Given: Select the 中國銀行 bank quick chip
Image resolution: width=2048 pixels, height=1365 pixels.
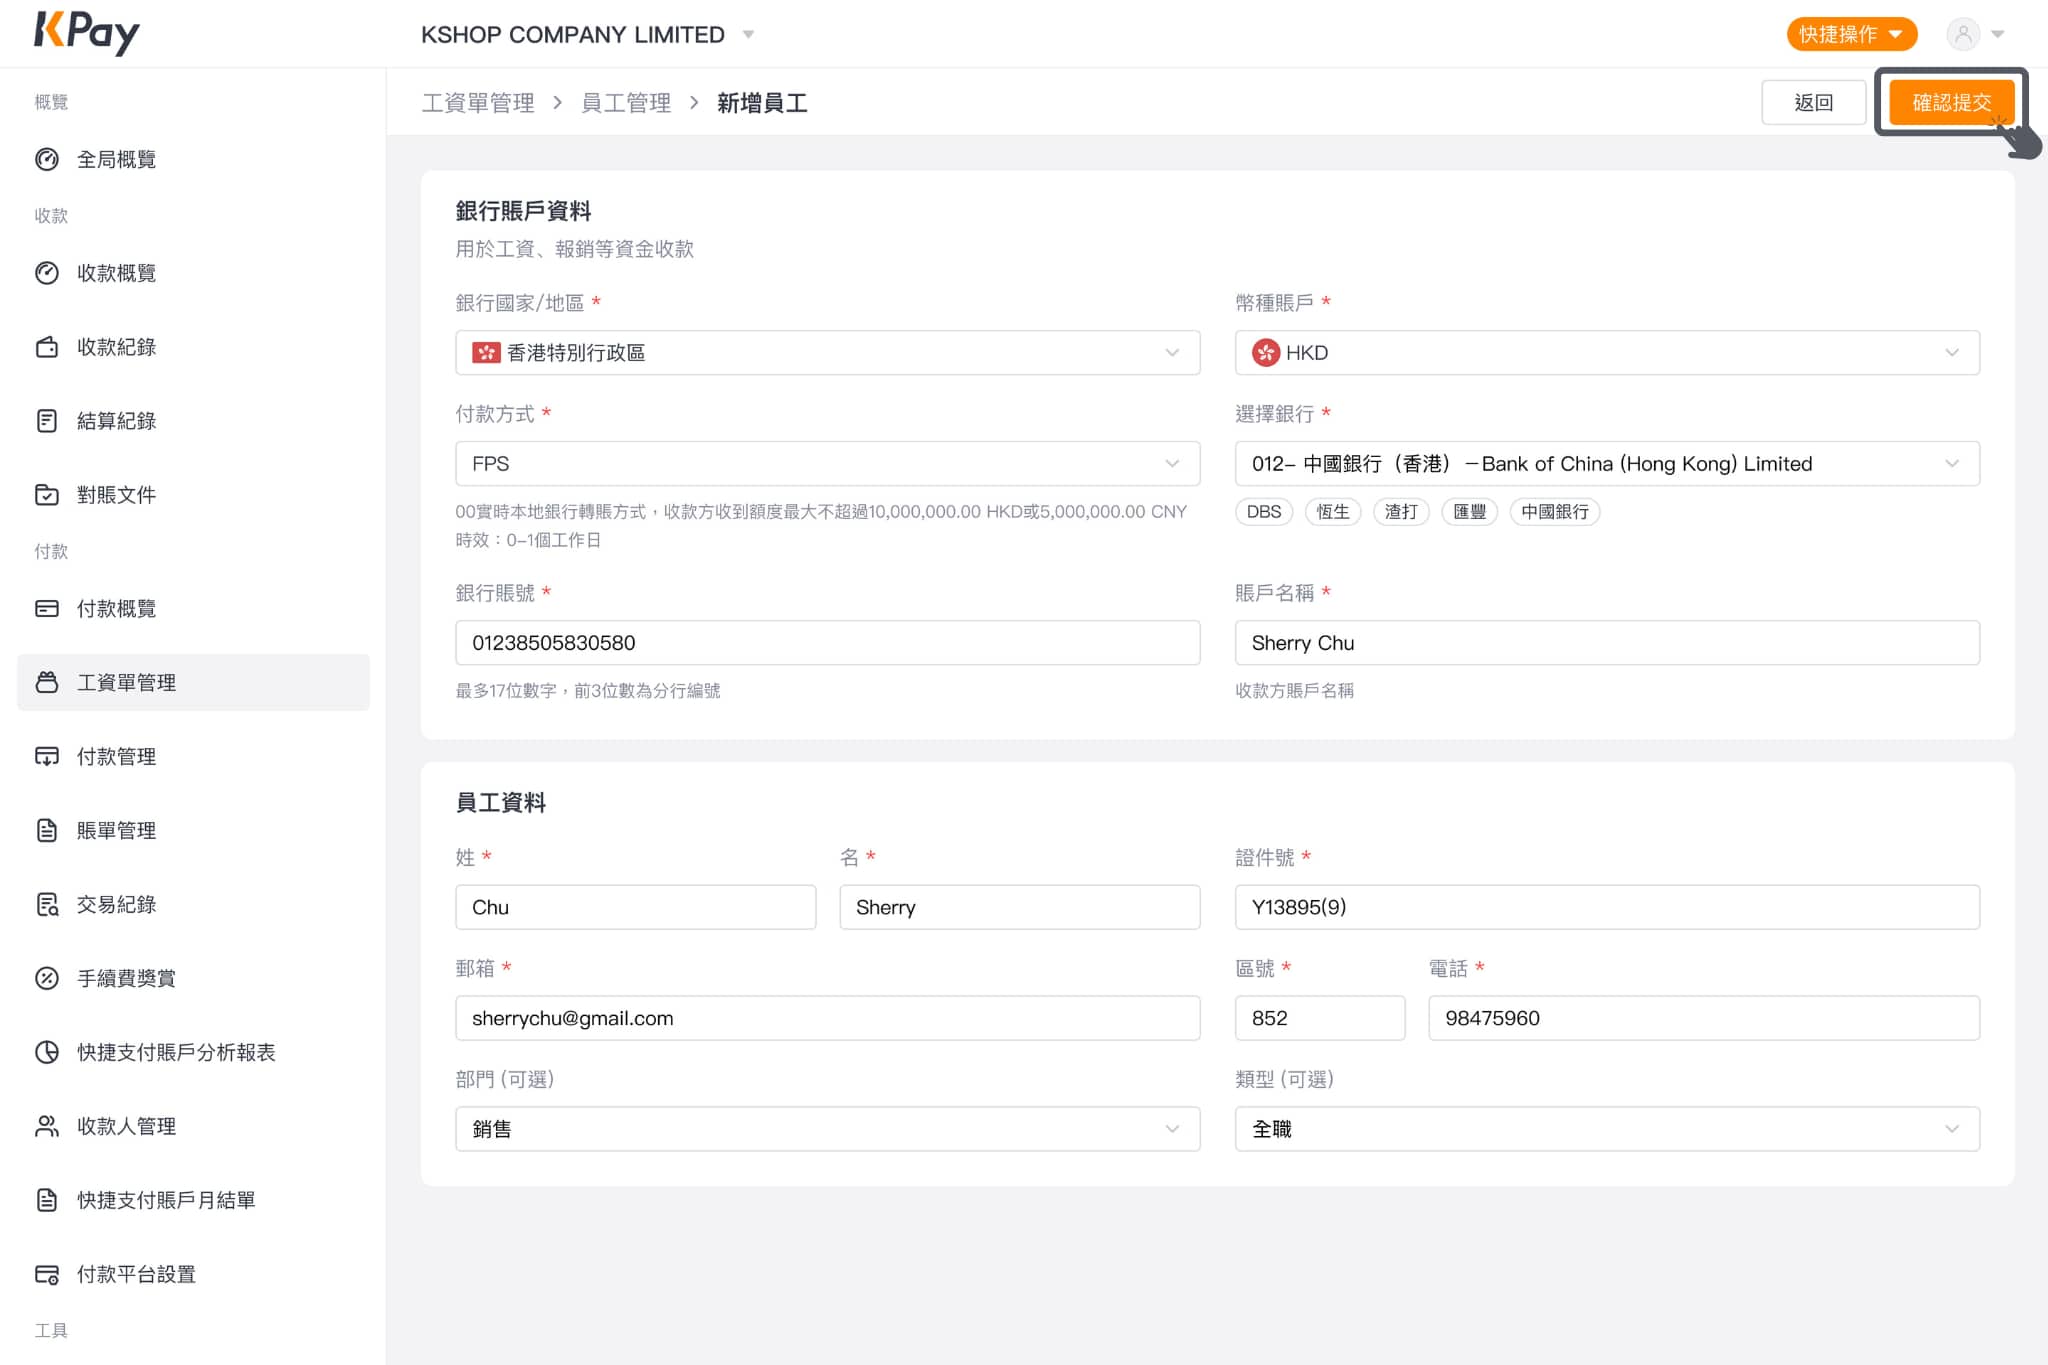Looking at the screenshot, I should point(1555,512).
